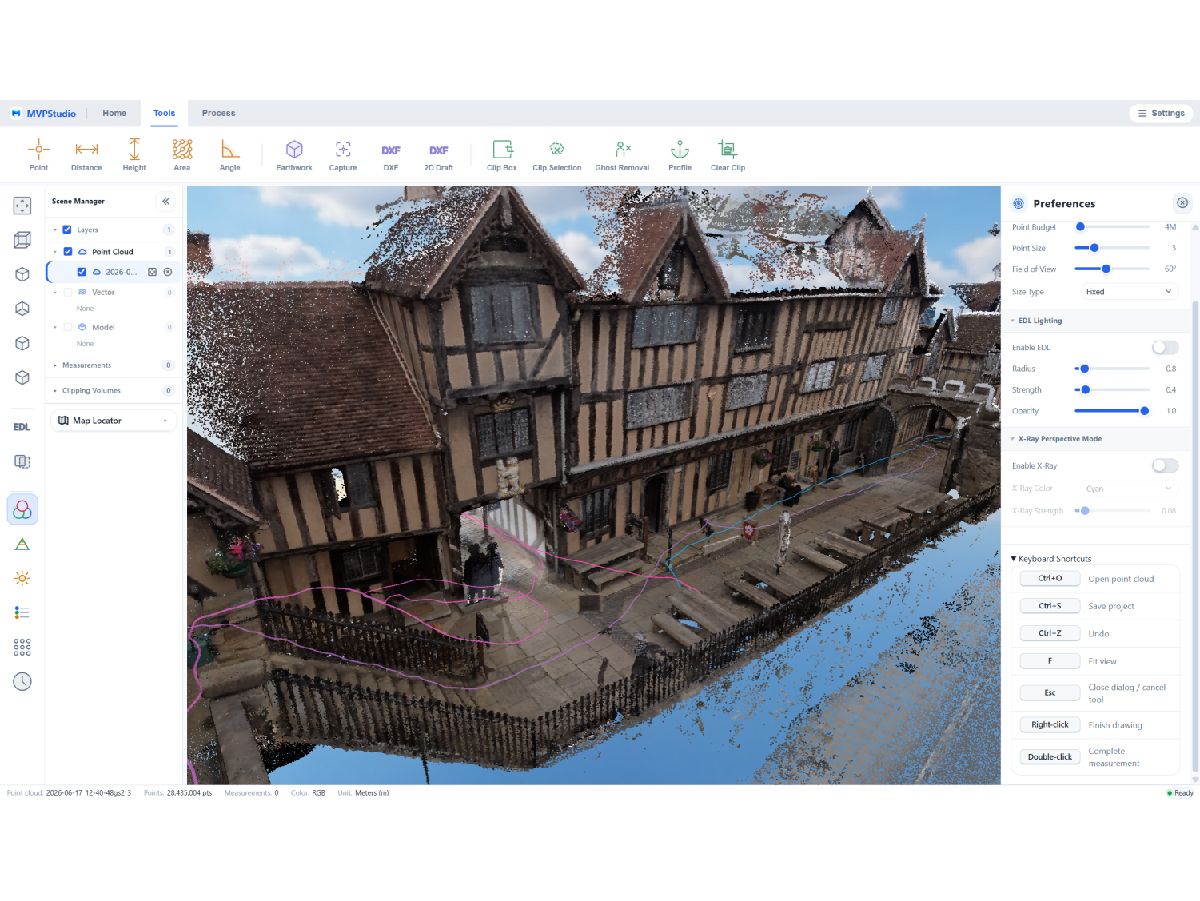Click the wireframe box icon in left sidebar
This screenshot has width=1200, height=901.
[x=22, y=240]
